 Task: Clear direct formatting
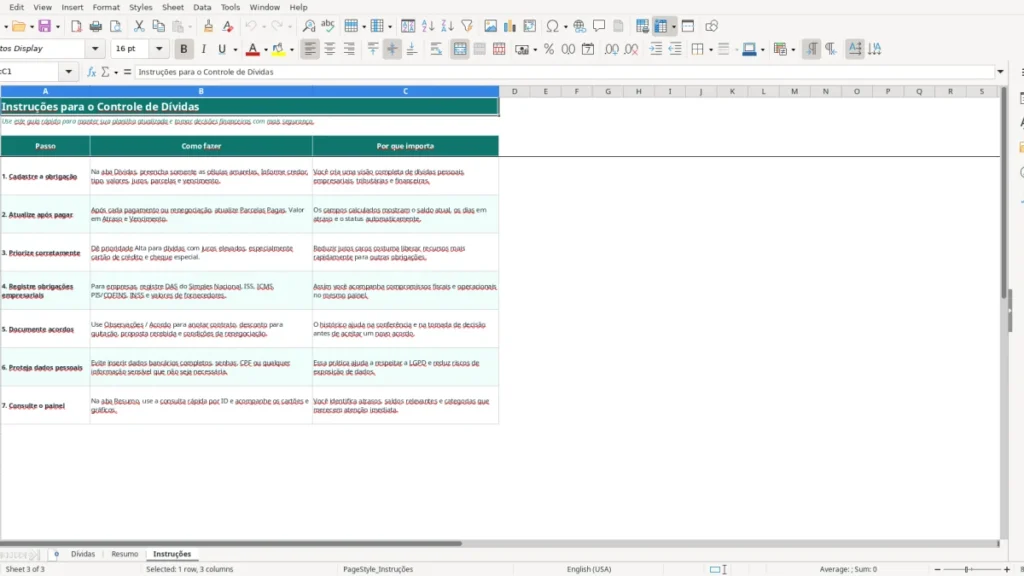pyautogui.click(x=228, y=26)
